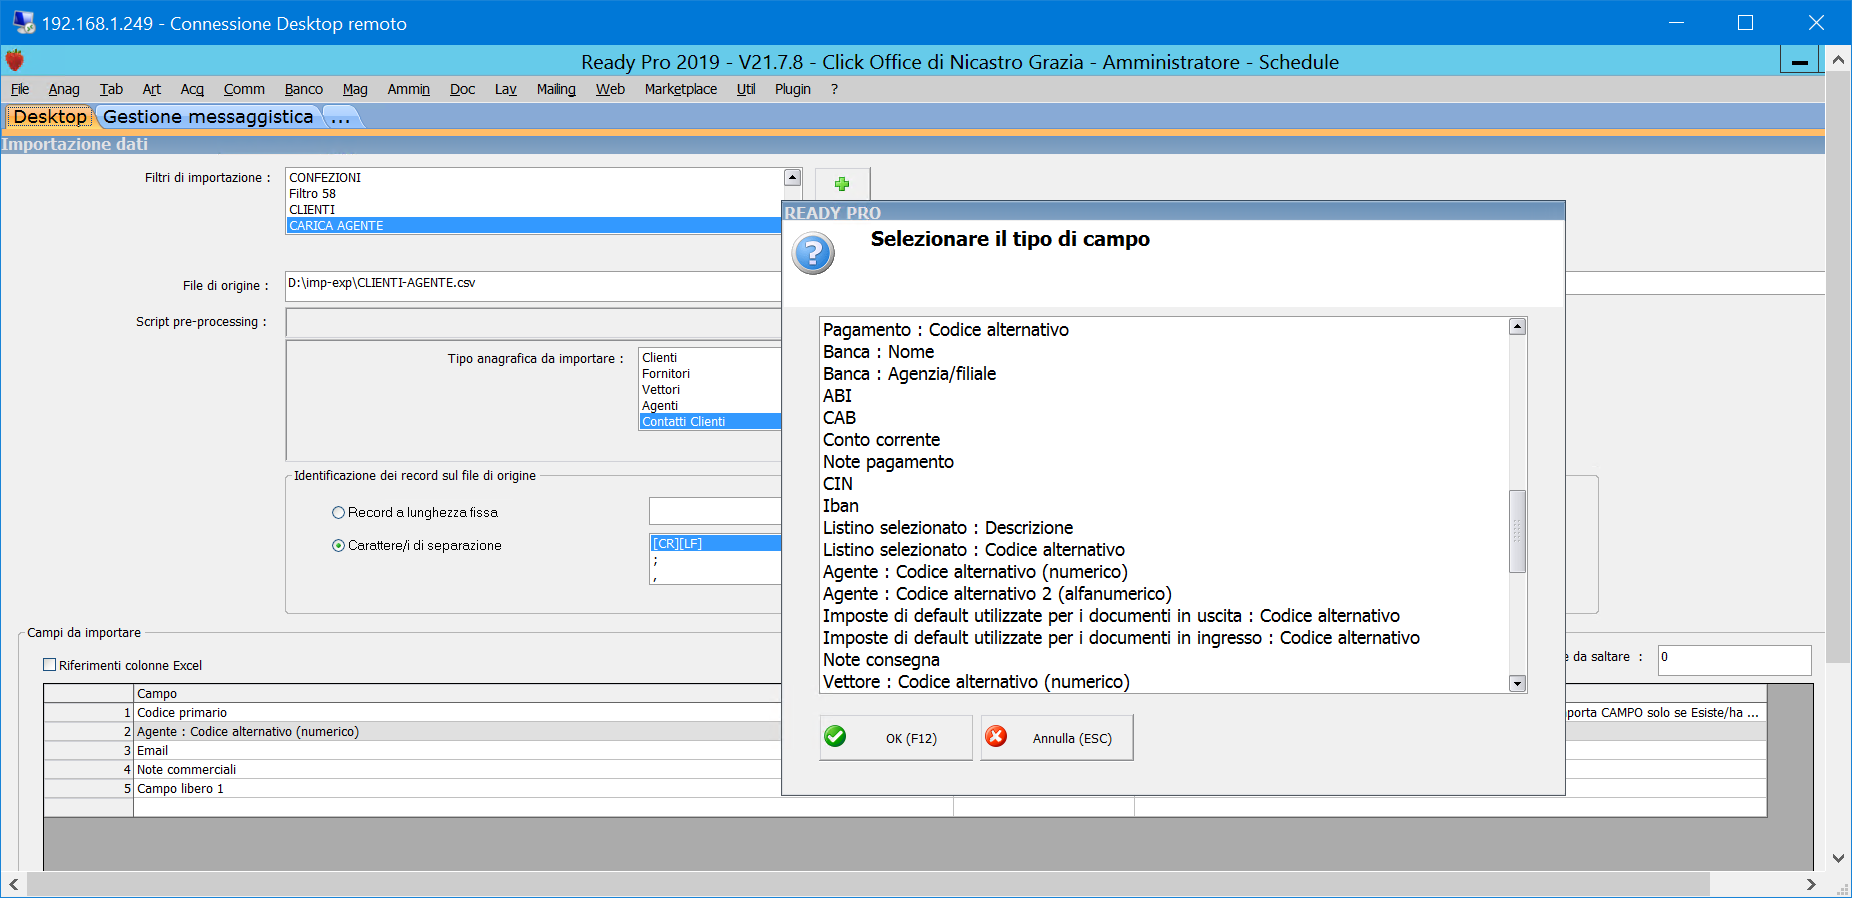The width and height of the screenshot is (1852, 898).
Task: Select the [CR][LF] separator entry
Action: point(715,544)
